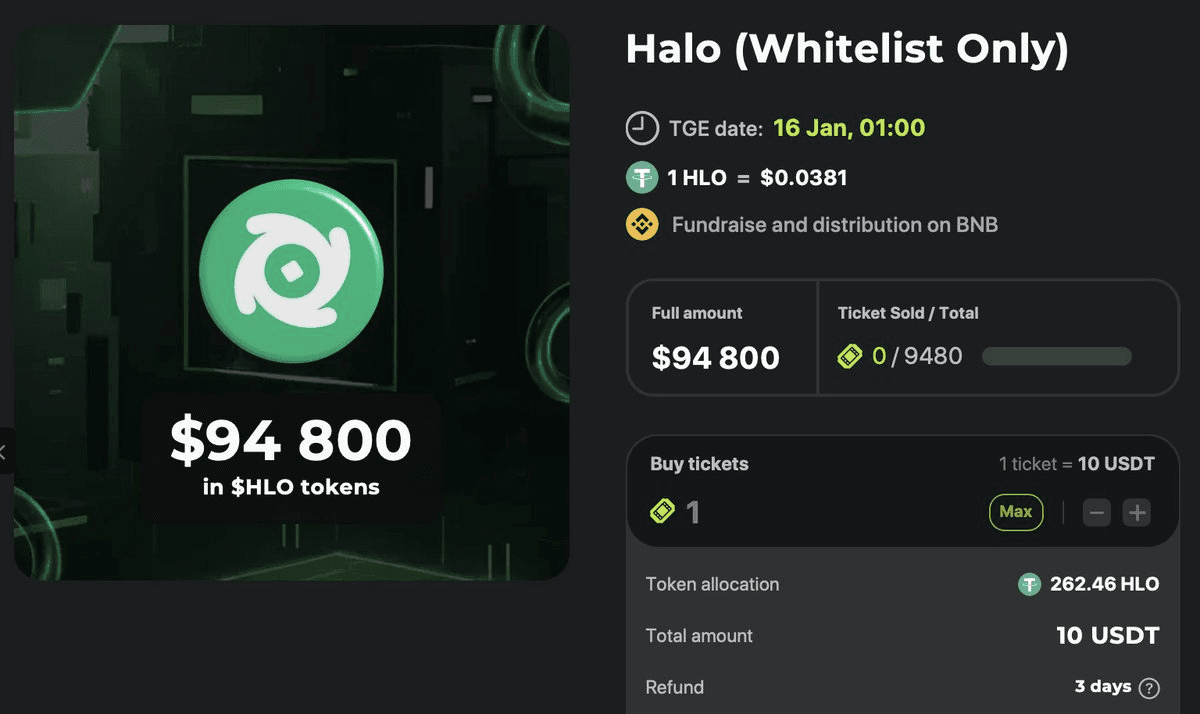Click the 10 USDT total amount value
The height and width of the screenshot is (714, 1200).
tap(1107, 636)
